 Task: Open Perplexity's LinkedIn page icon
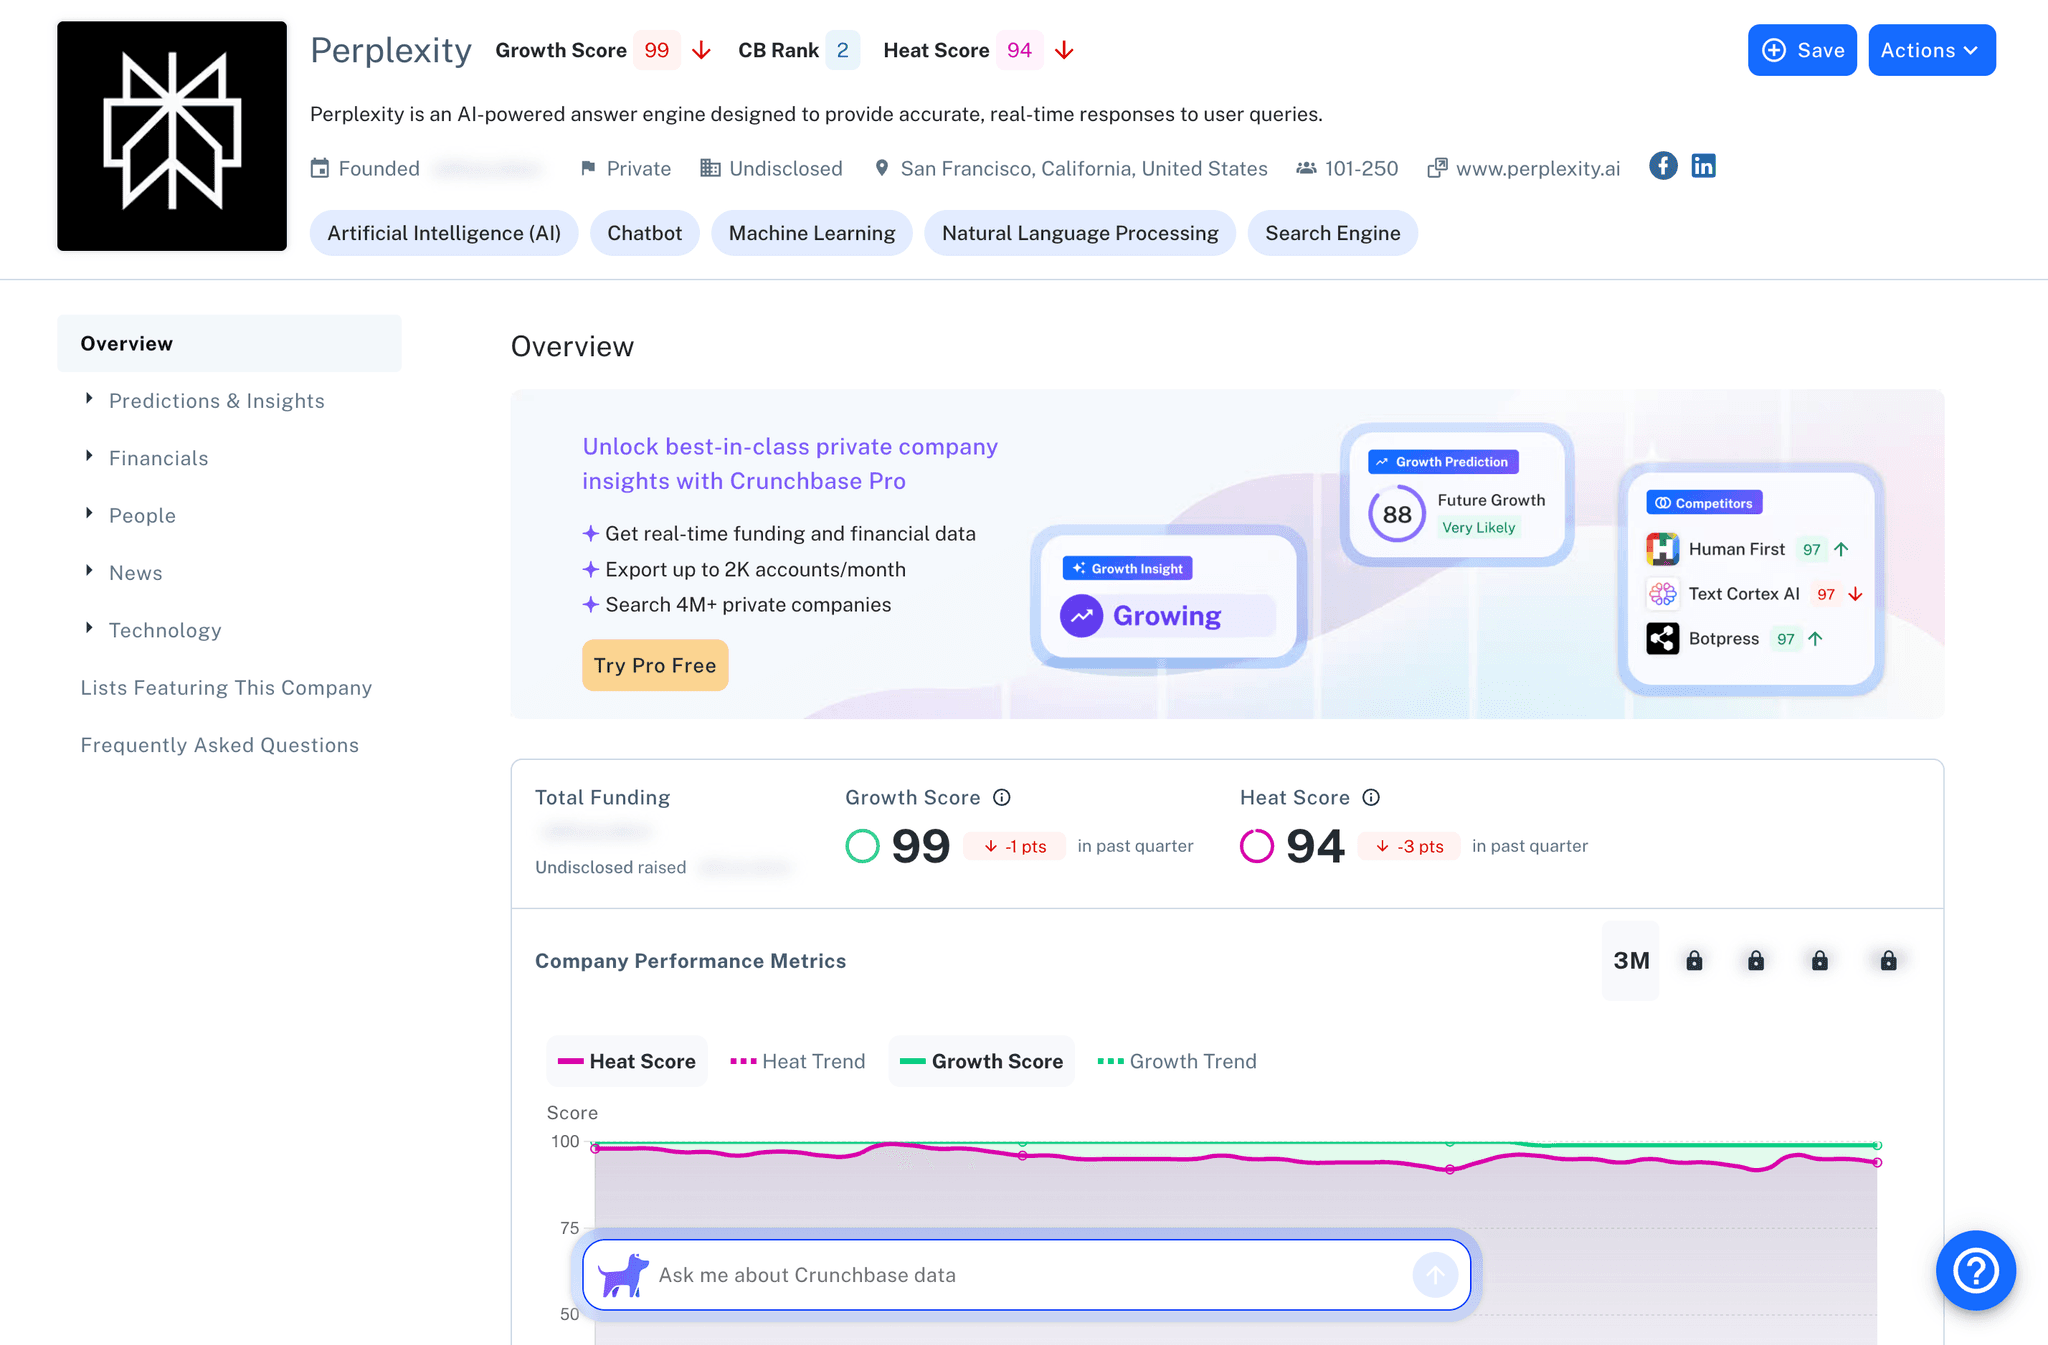(x=1703, y=166)
